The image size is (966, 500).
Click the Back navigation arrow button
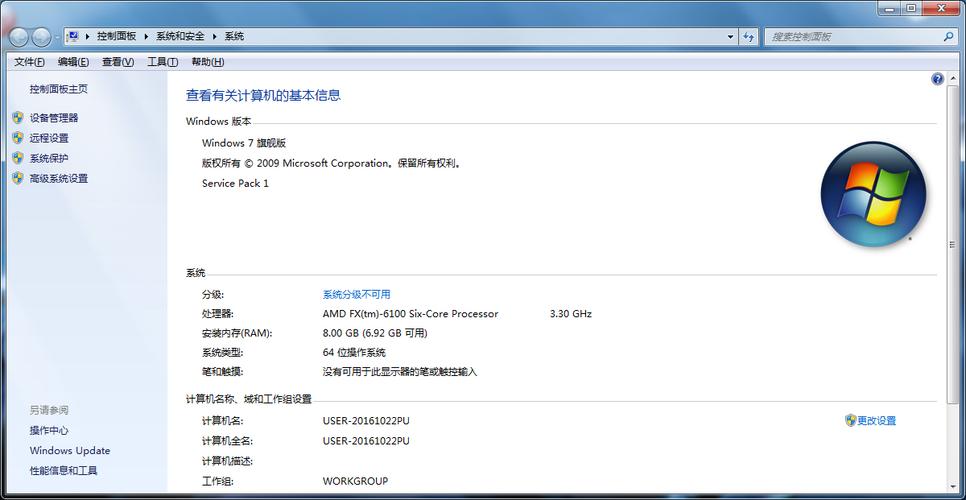(x=18, y=37)
